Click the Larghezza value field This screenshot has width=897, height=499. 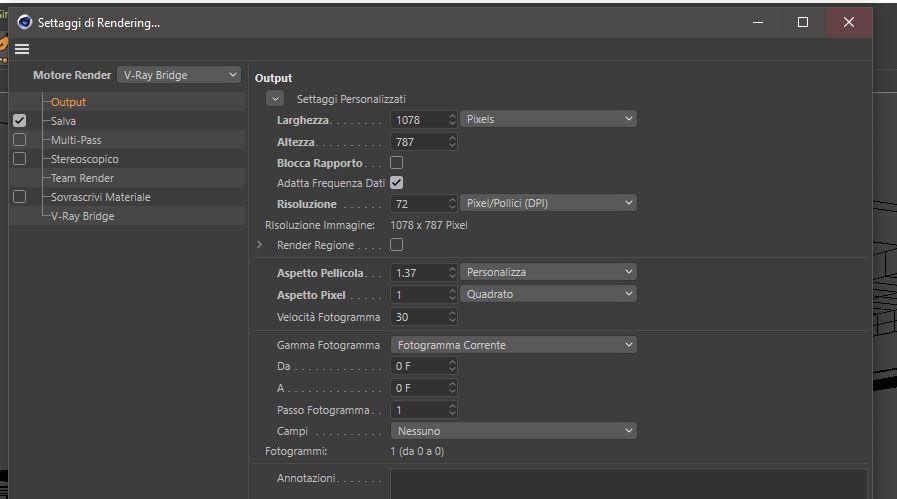(419, 120)
